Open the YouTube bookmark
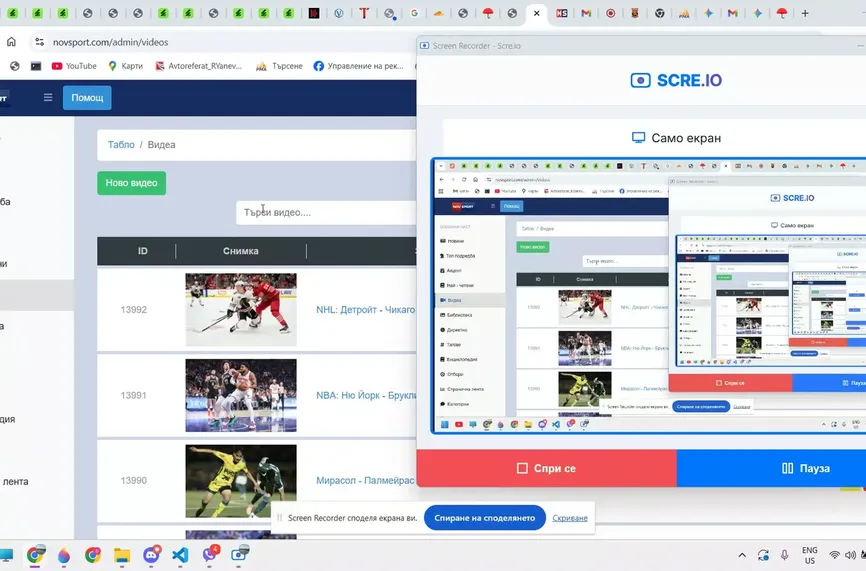866x571 pixels. click(73, 66)
